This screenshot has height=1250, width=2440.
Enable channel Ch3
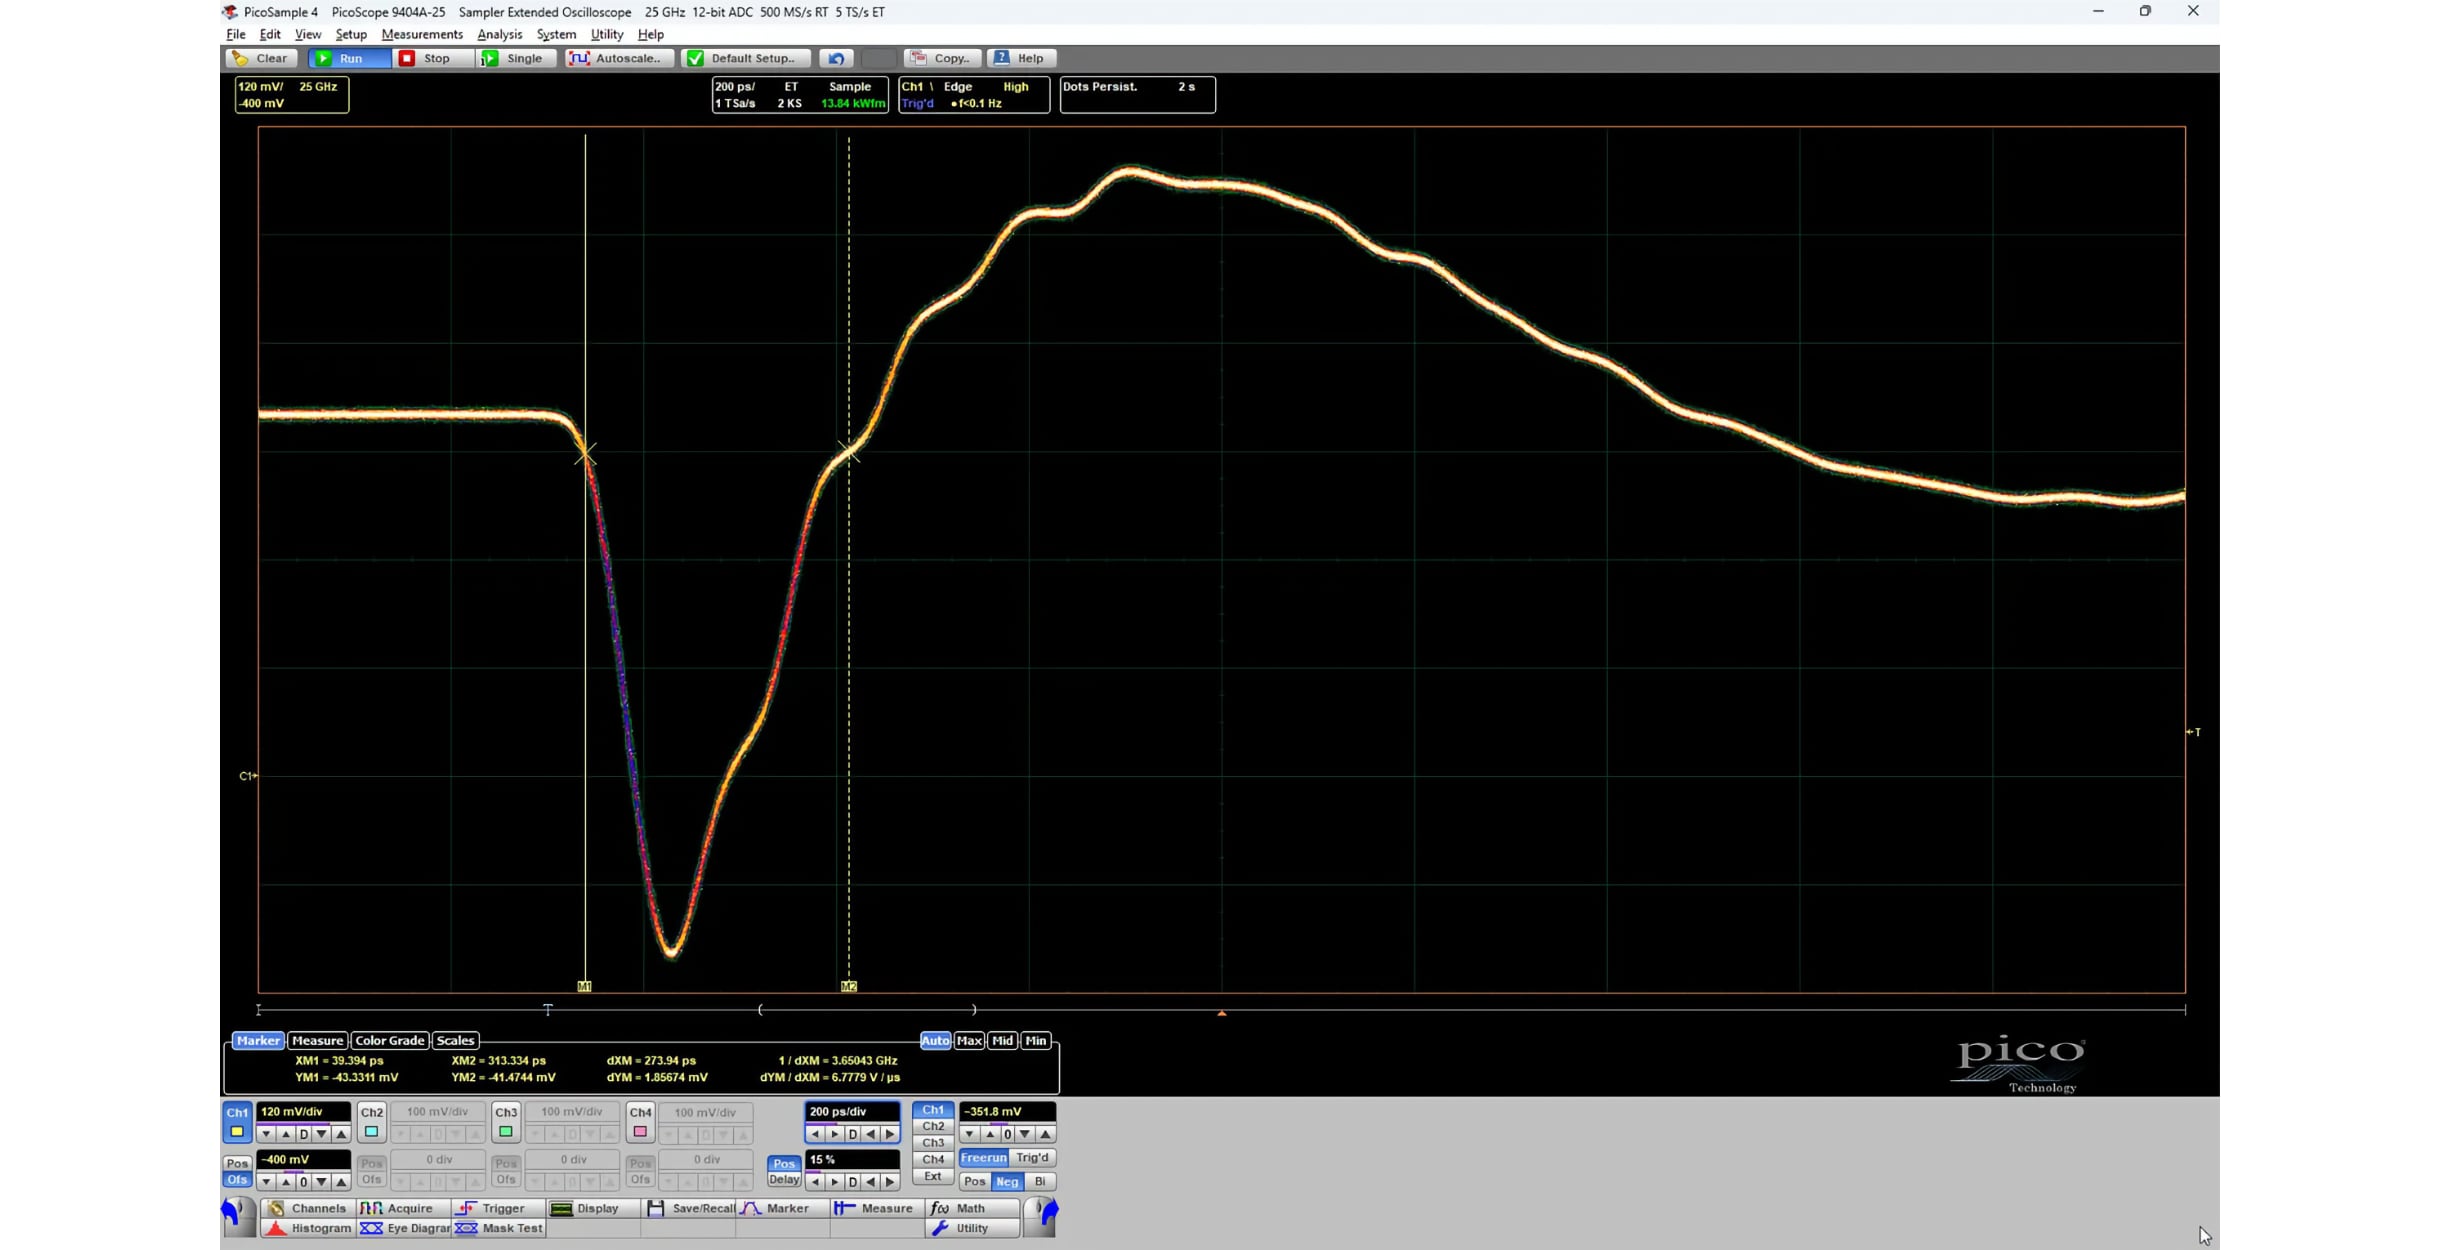(x=506, y=1122)
